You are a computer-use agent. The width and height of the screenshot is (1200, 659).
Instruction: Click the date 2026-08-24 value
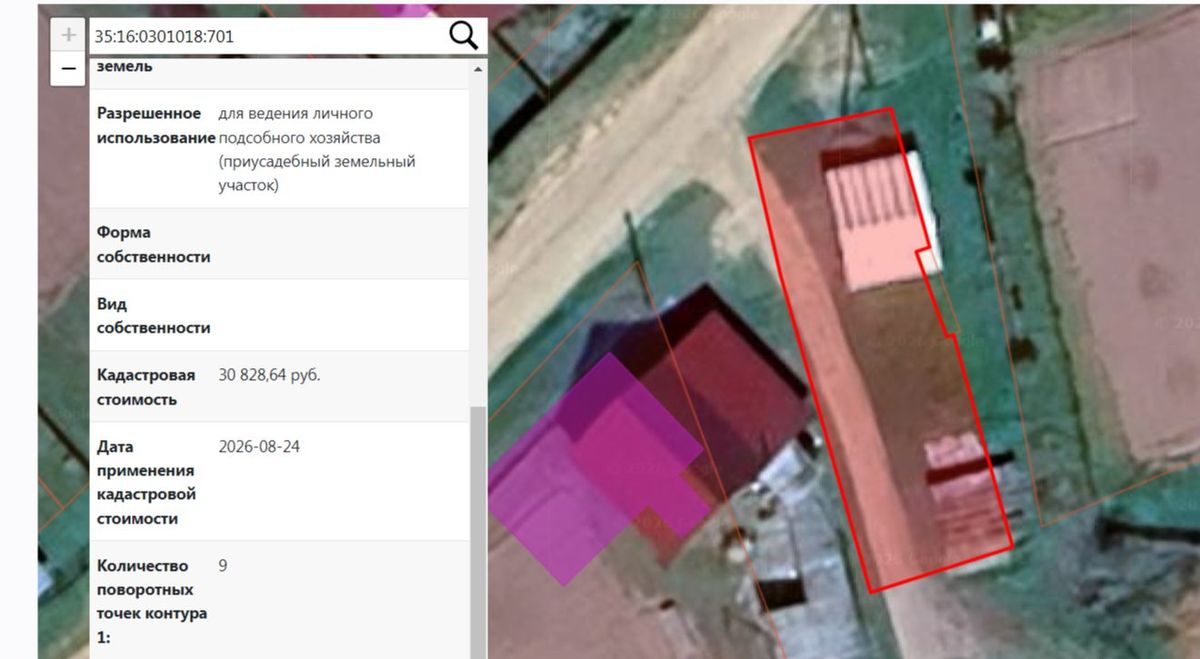[x=259, y=447]
